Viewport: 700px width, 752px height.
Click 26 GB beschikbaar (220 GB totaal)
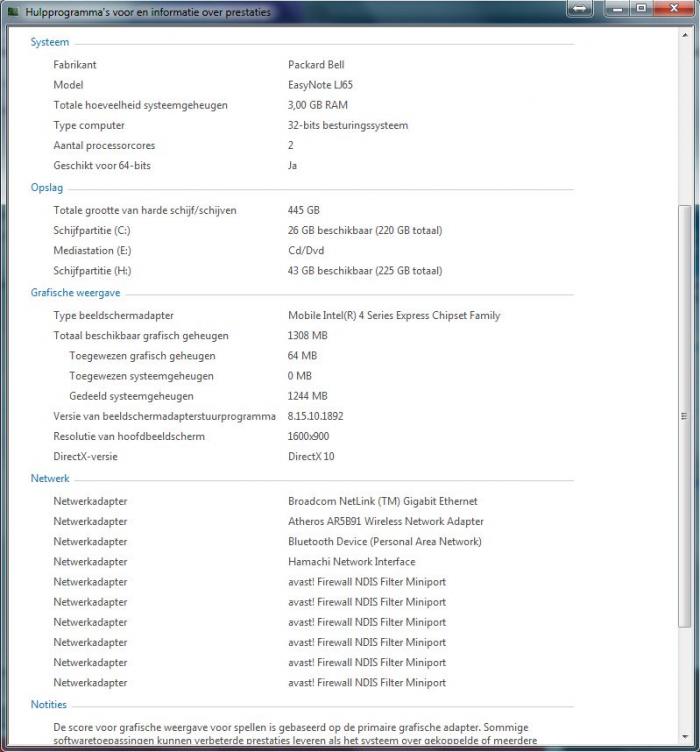pyautogui.click(x=365, y=230)
